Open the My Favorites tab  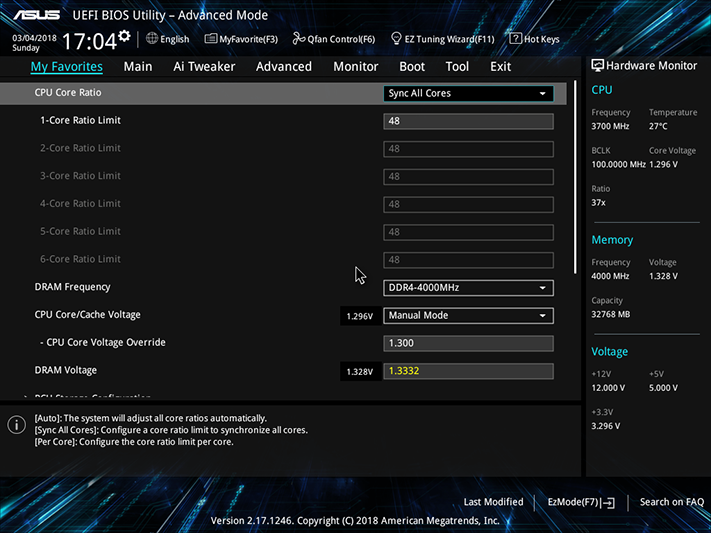[67, 67]
